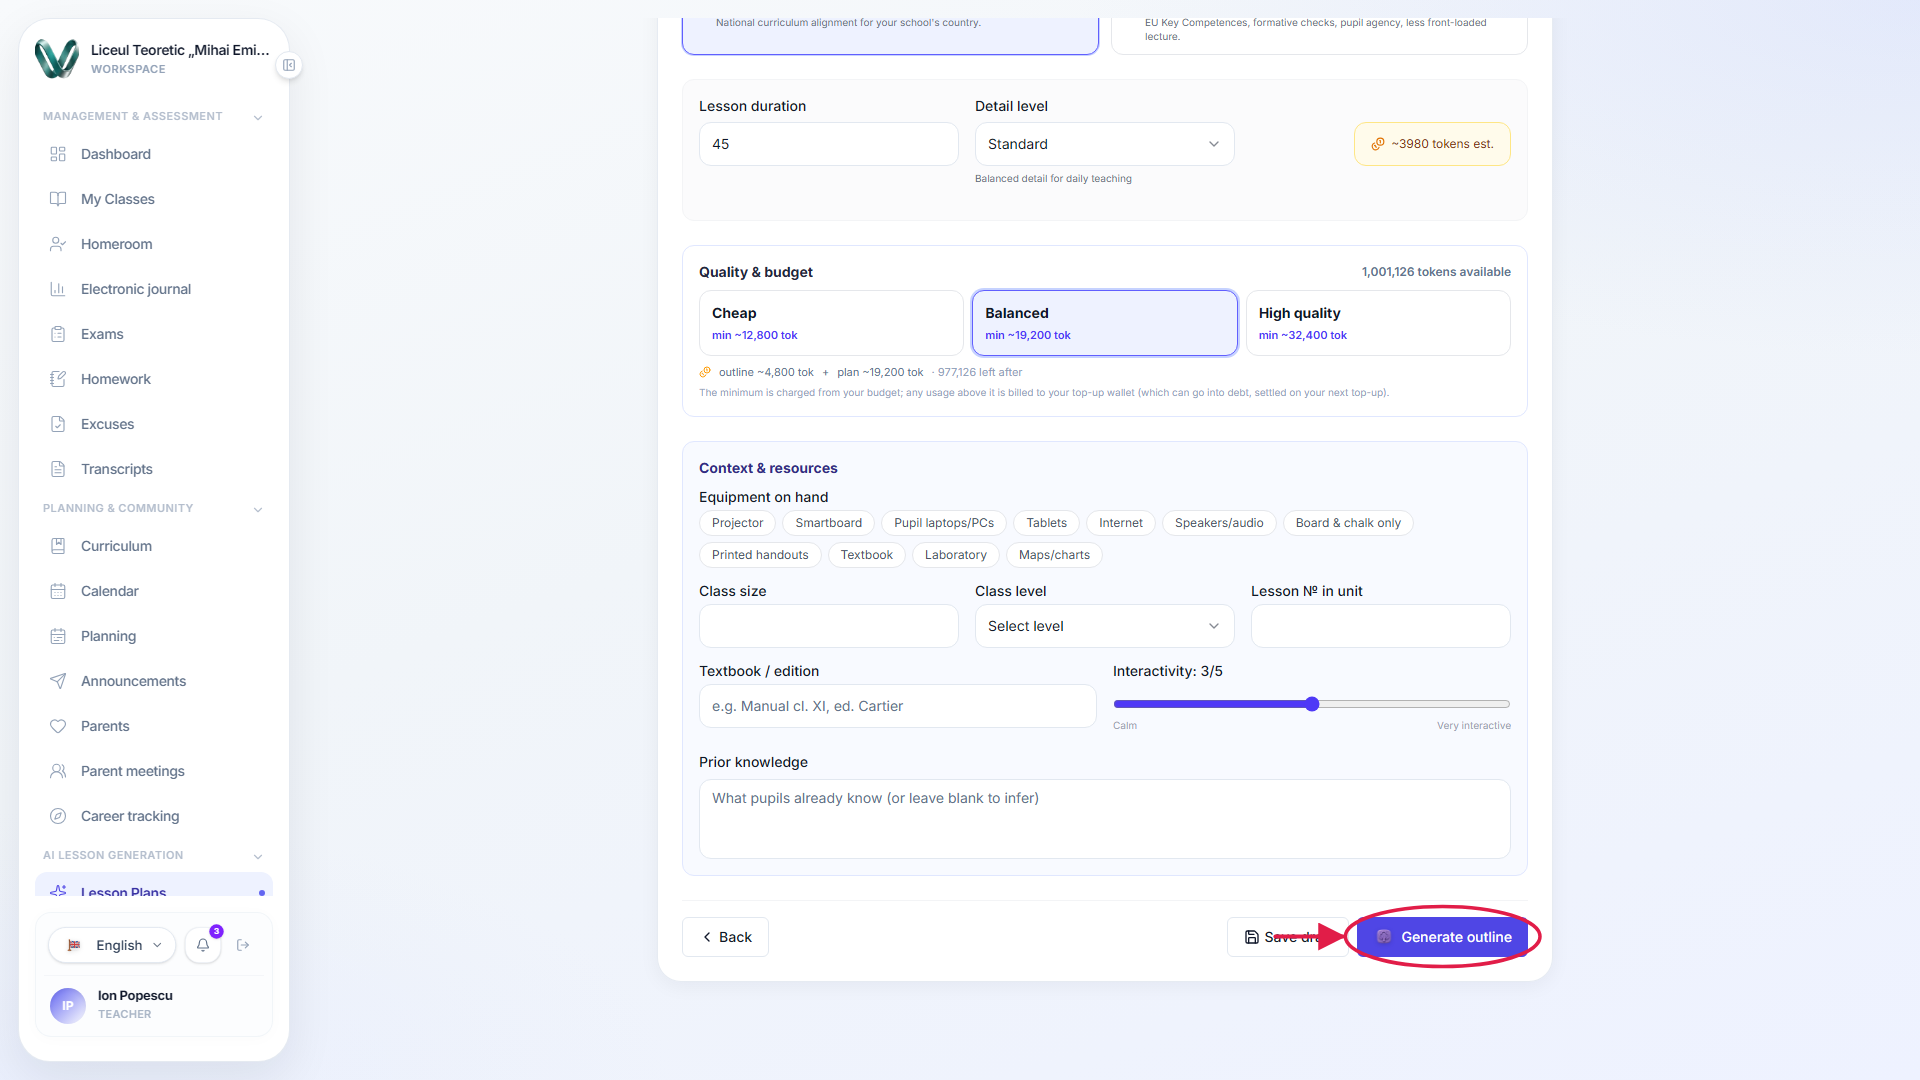Select the Cheap quality option
The width and height of the screenshot is (1920, 1080).
click(831, 323)
